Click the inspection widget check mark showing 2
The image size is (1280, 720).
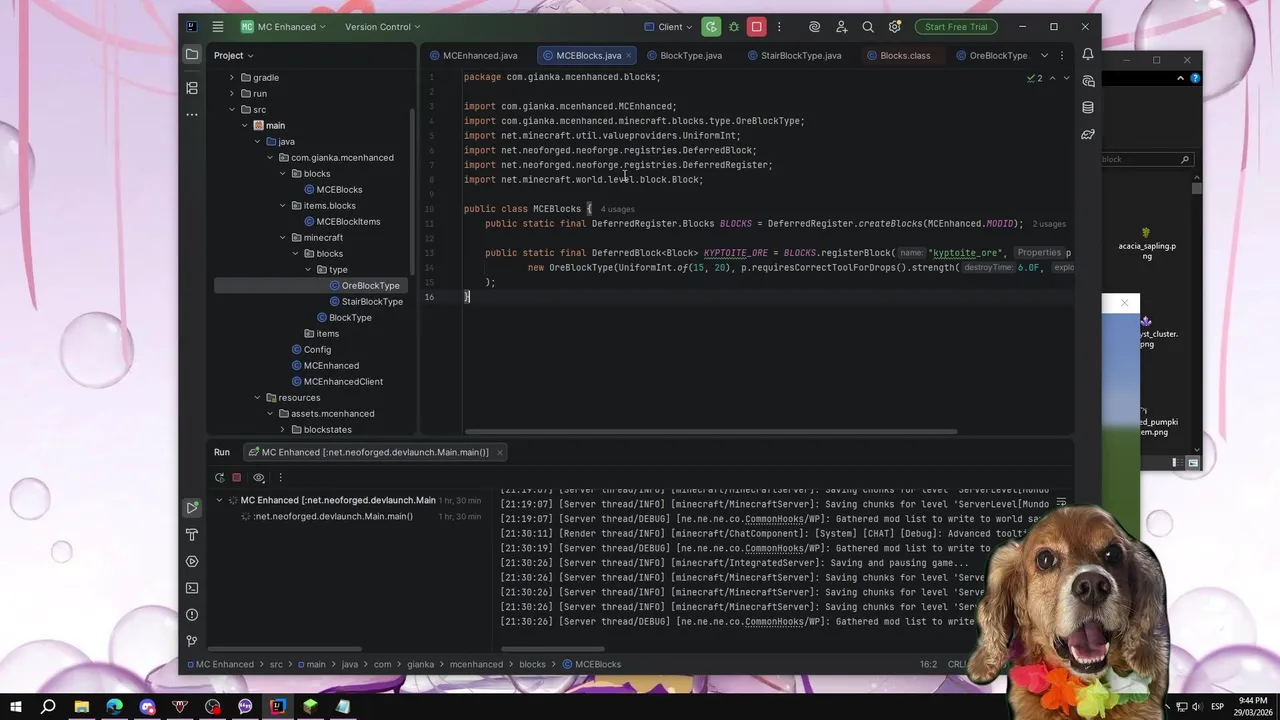pos(1035,78)
